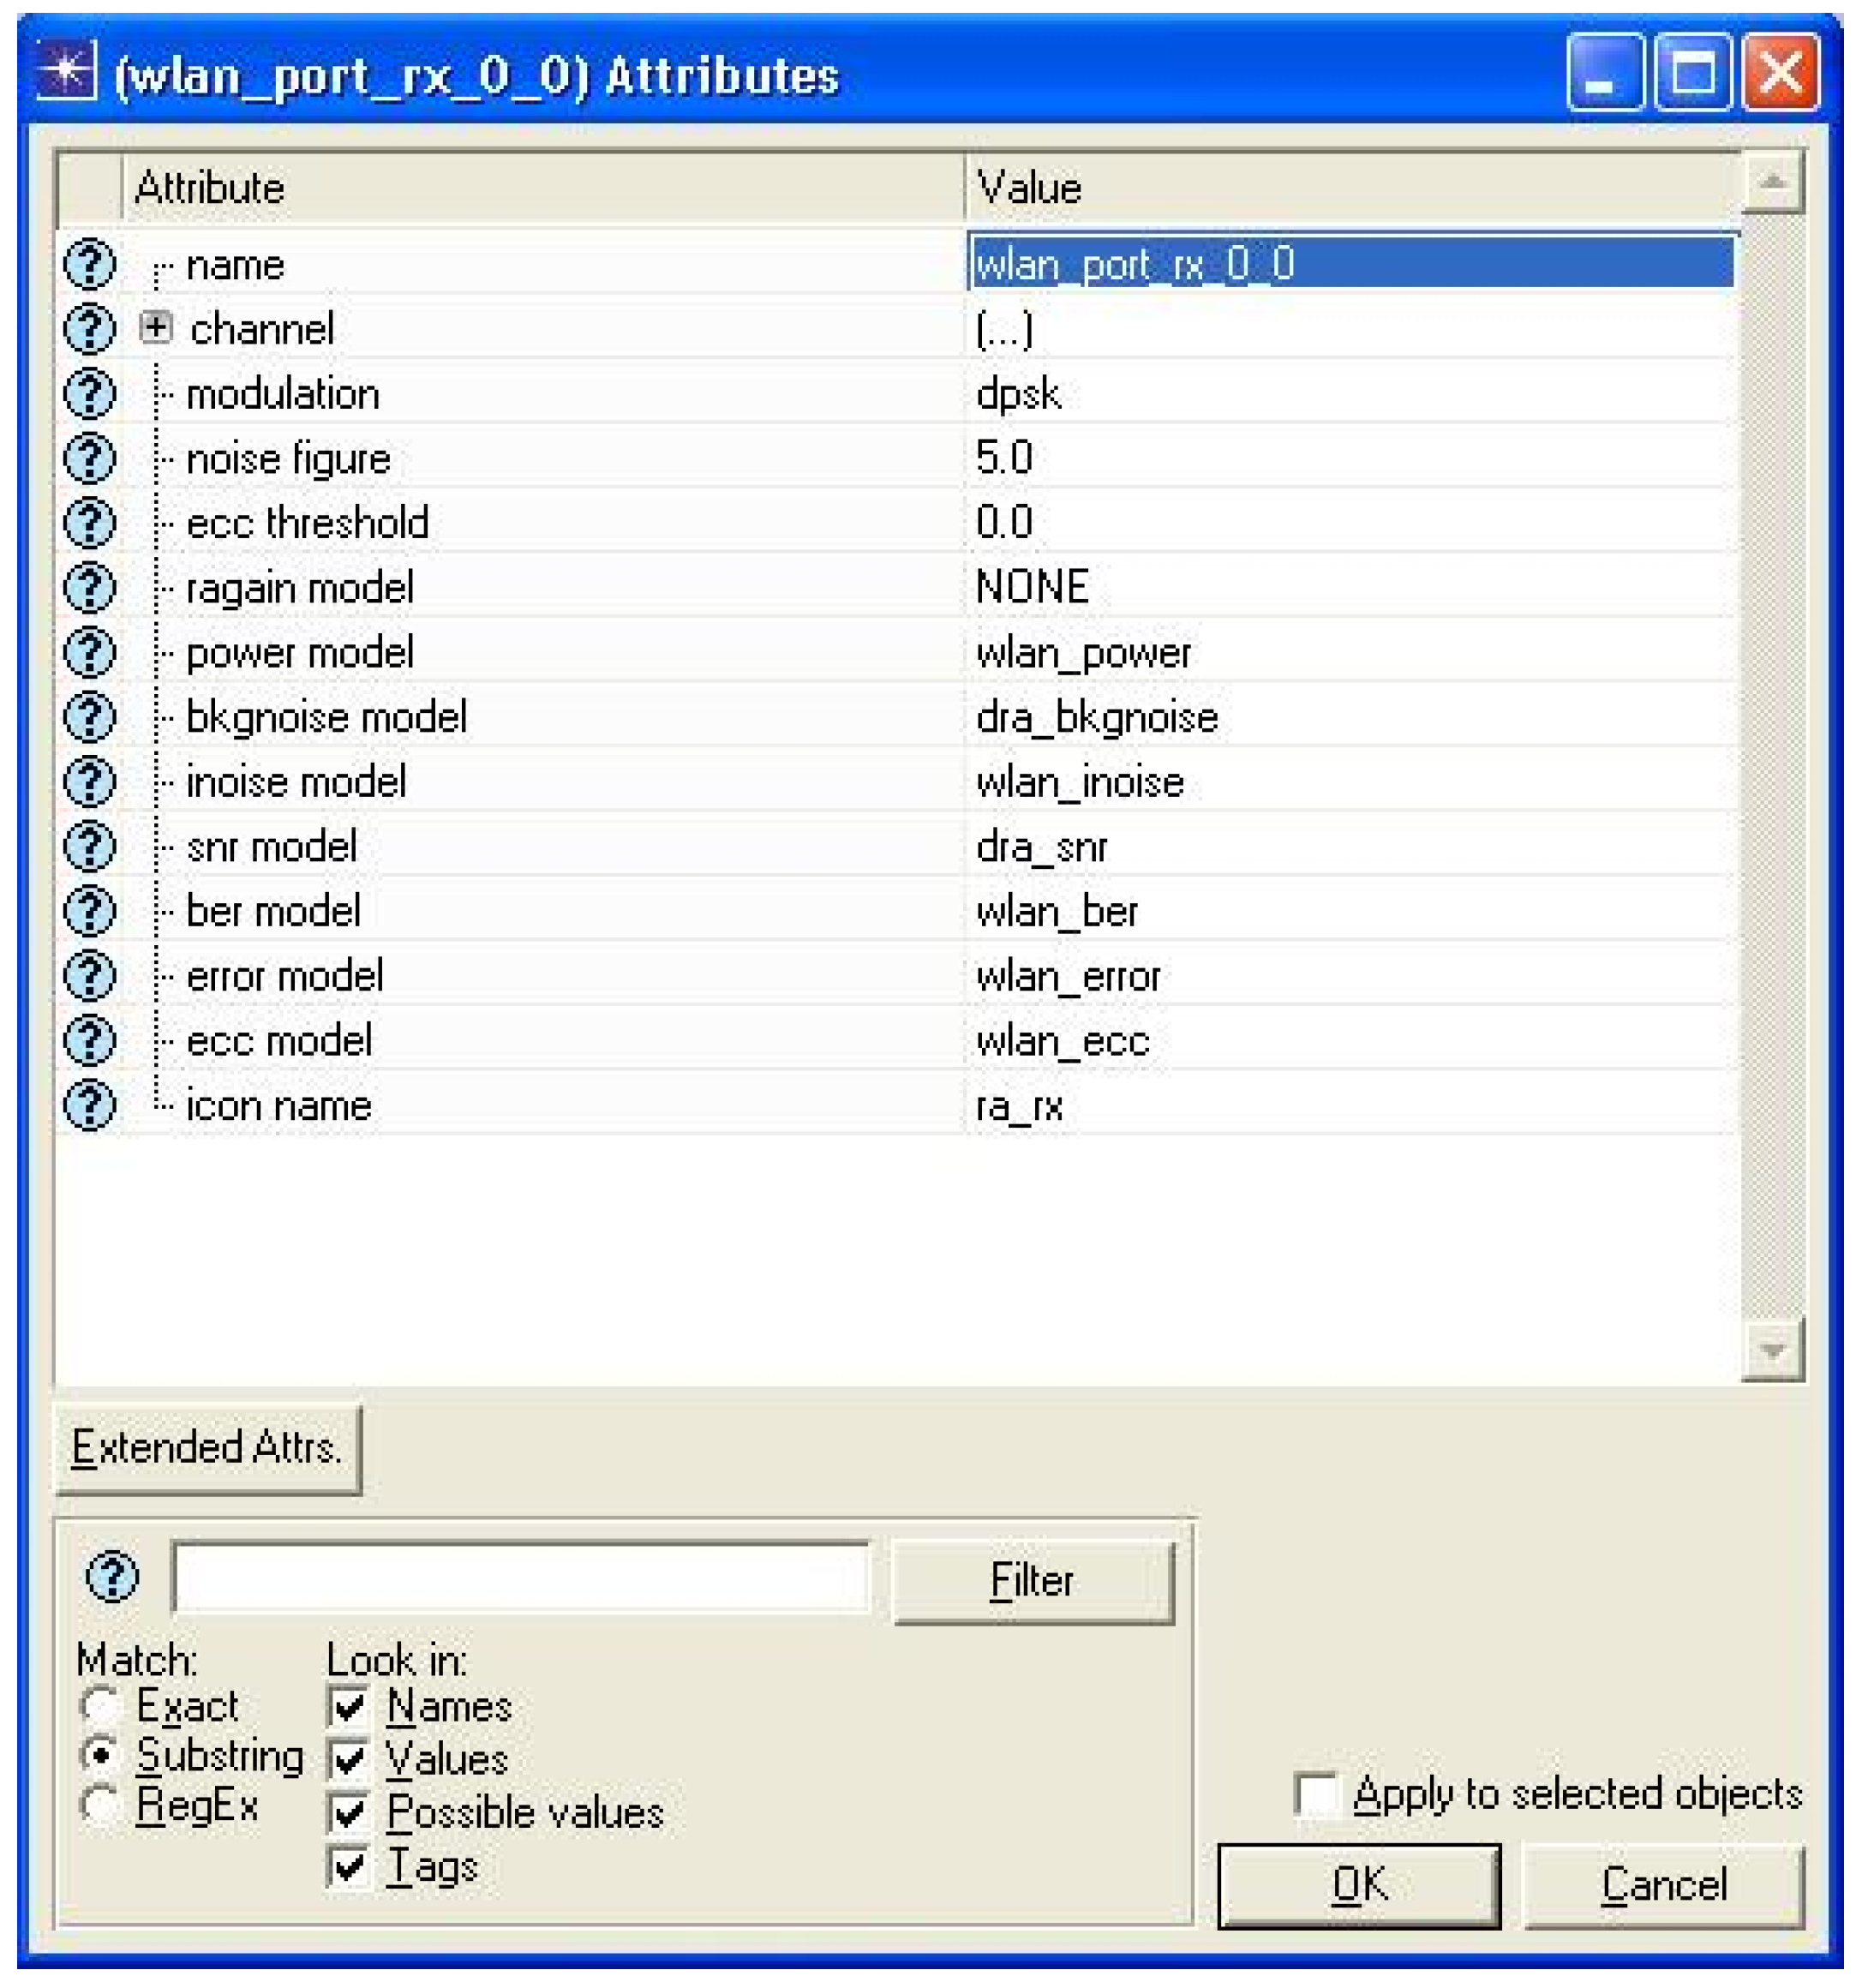Click the help icon for snr model
The image size is (1862, 1988).
90,846
